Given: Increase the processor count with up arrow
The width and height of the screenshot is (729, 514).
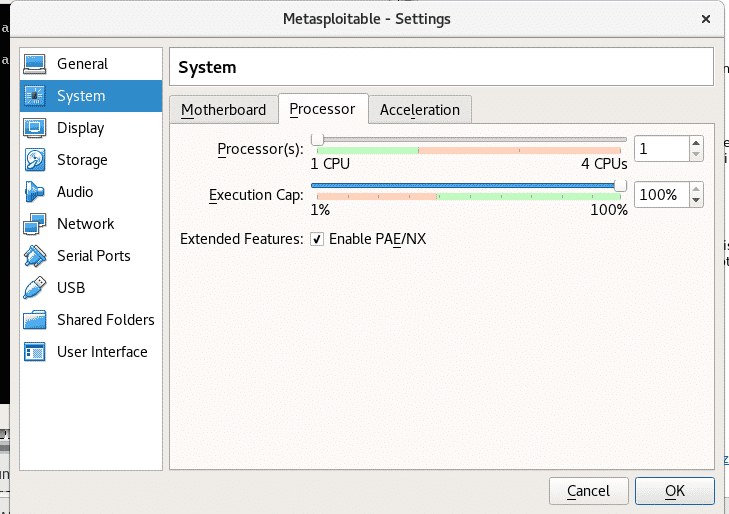Looking at the screenshot, I should point(696,143).
